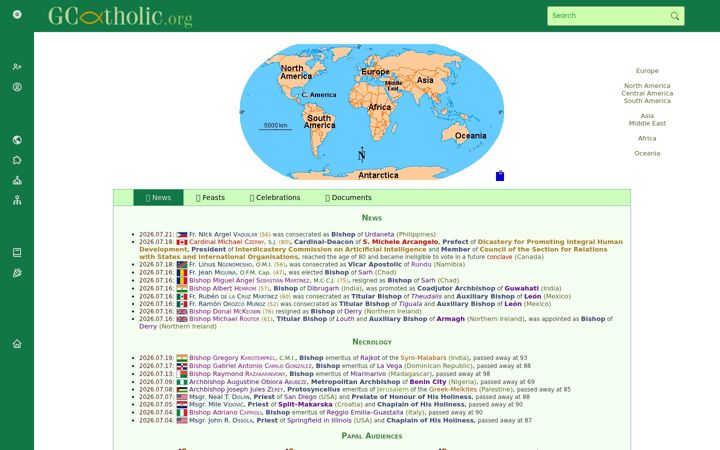Click the celebration party icon in sidebar
The image size is (720, 450).
tap(17, 273)
